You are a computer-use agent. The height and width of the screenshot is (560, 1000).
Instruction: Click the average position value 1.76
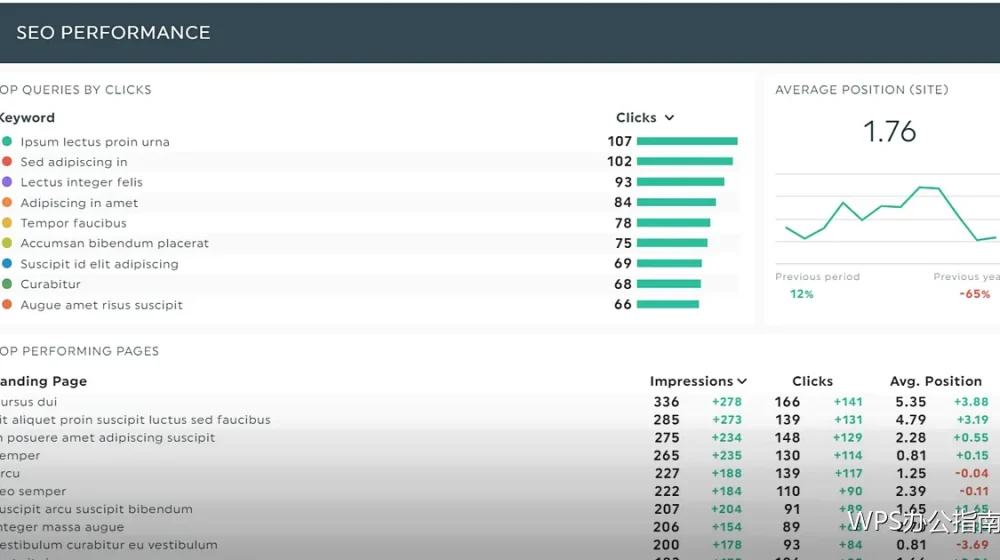point(890,132)
